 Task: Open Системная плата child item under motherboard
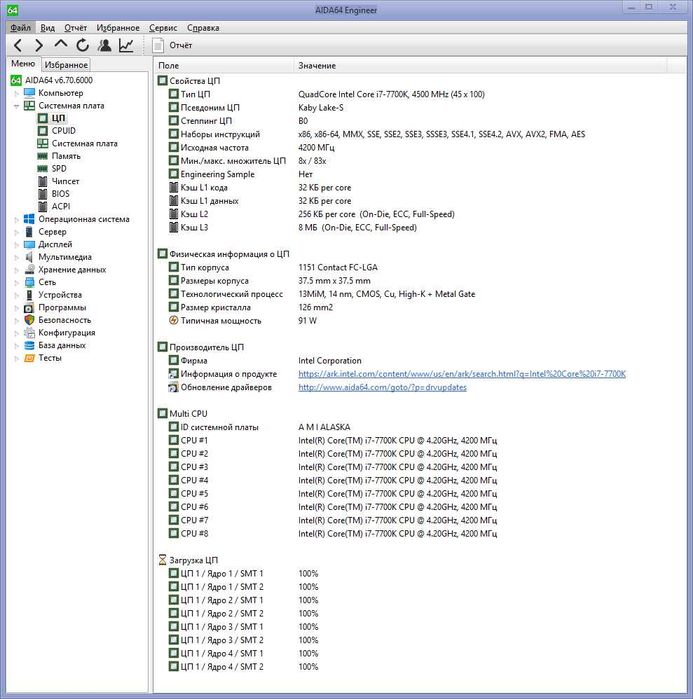(x=78, y=144)
